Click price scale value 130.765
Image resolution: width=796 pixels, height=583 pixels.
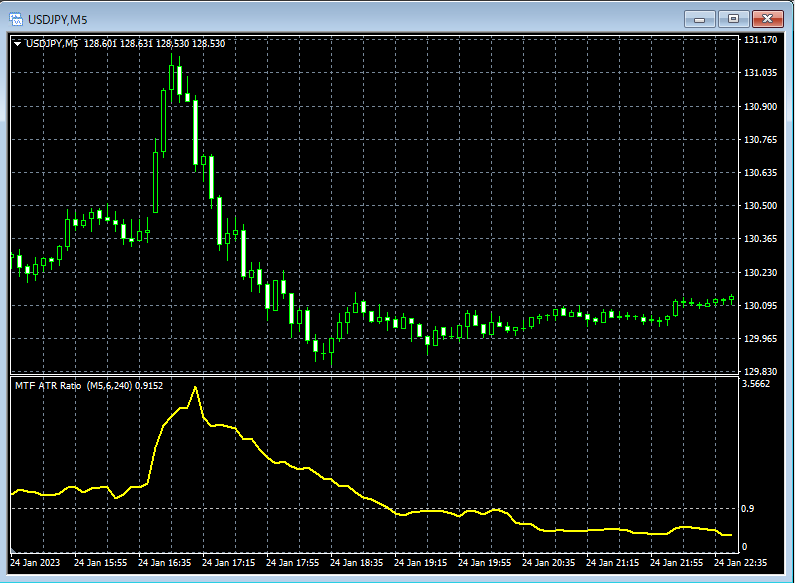(760, 139)
